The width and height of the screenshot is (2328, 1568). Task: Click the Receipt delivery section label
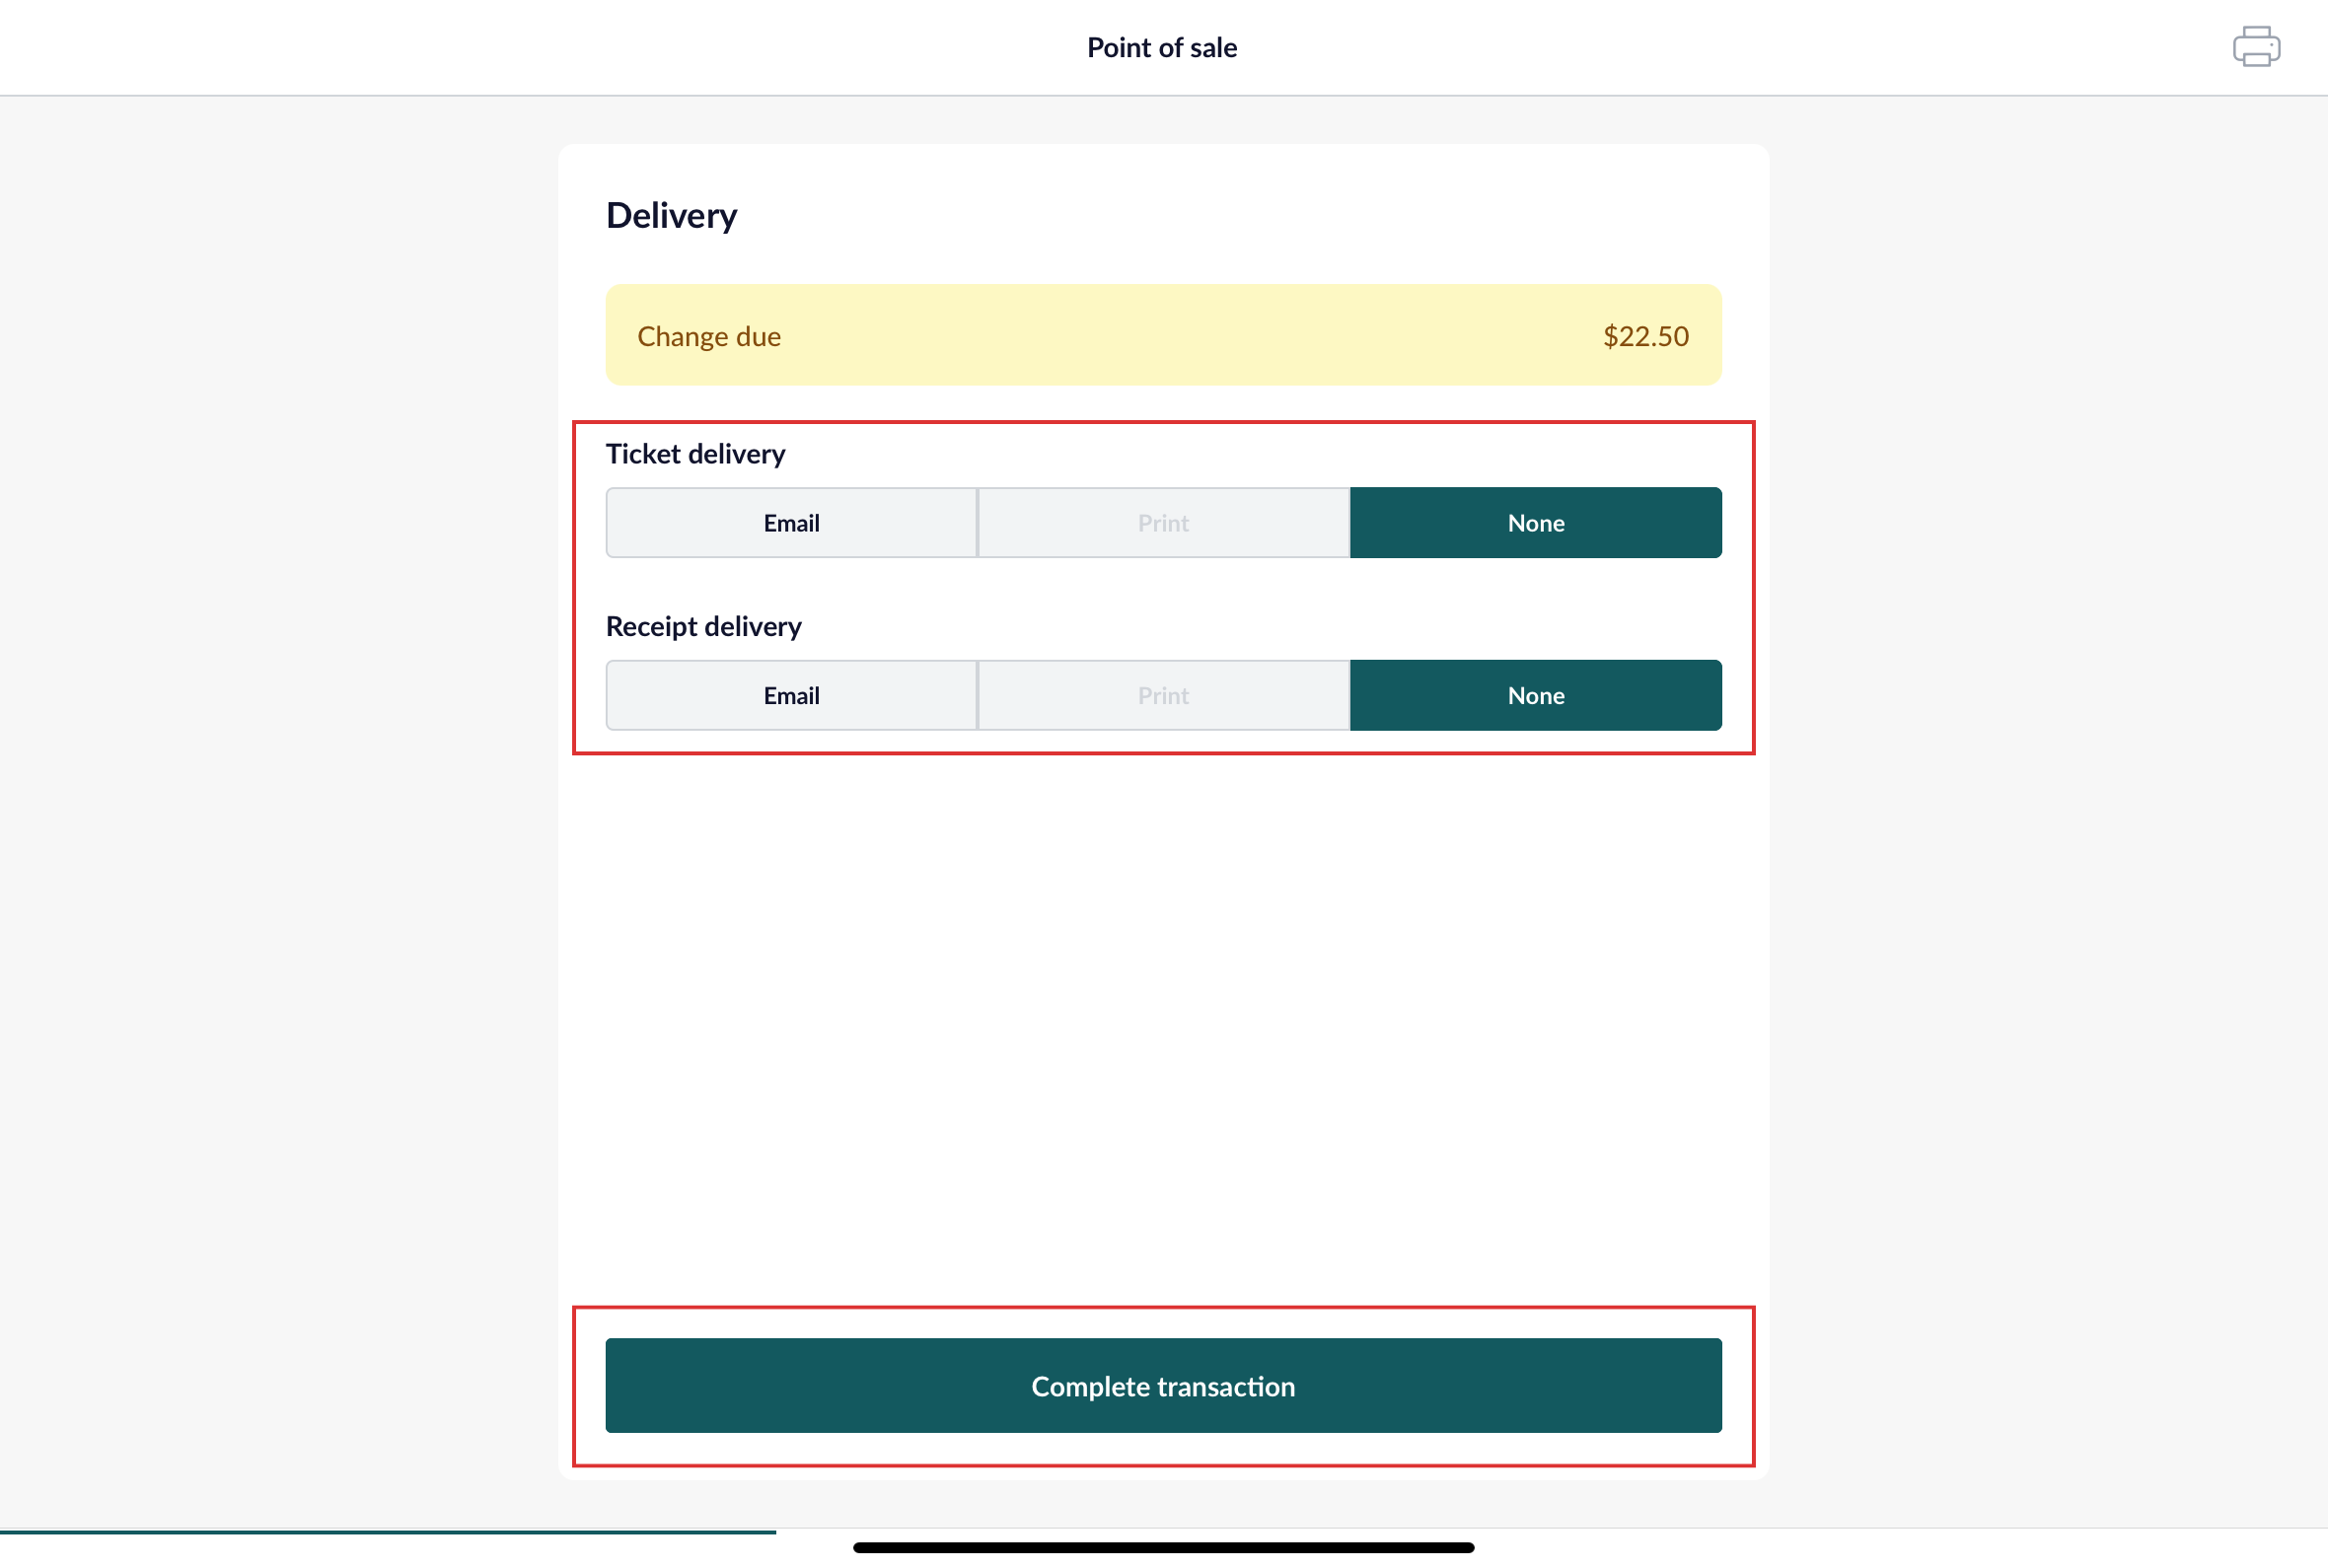tap(703, 626)
